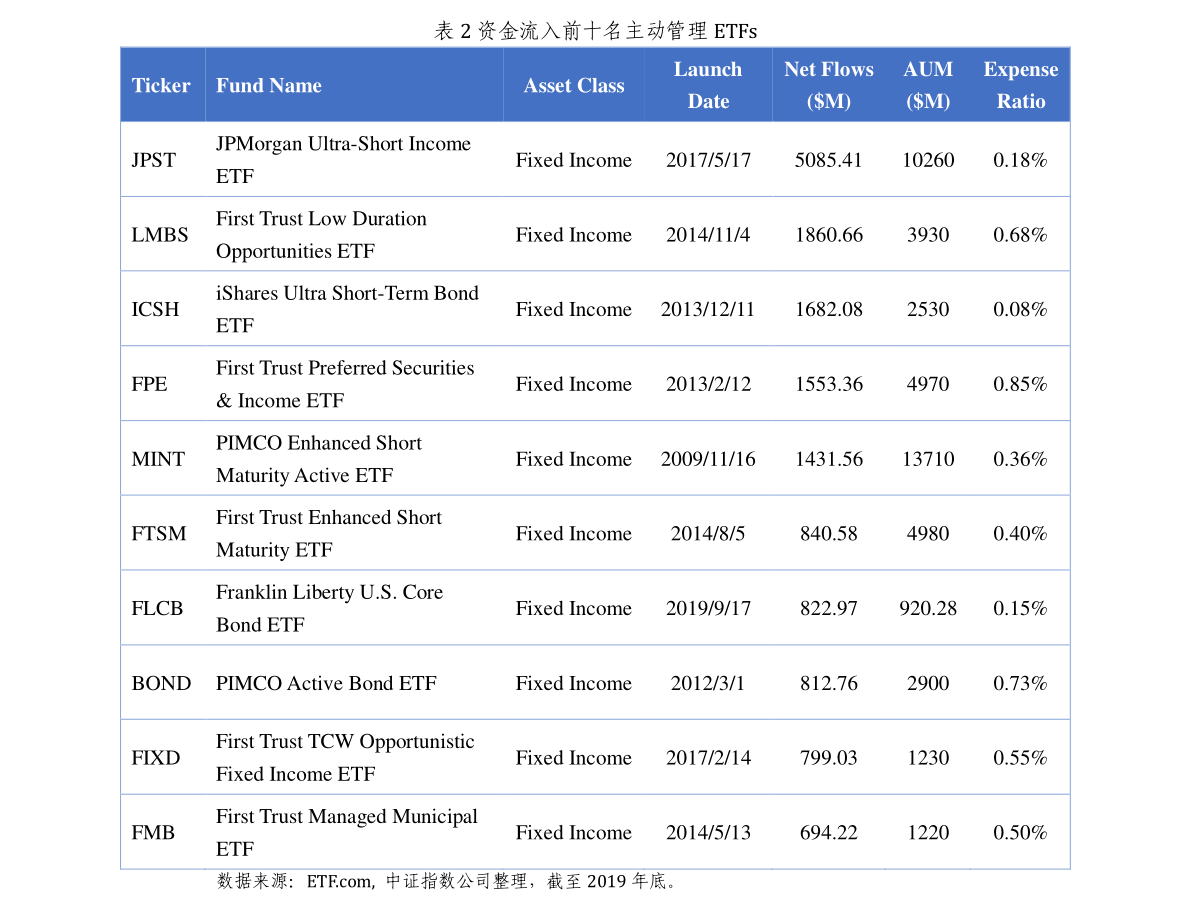Click net flows value 1431.56
This screenshot has width=1191, height=911.
tap(829, 459)
